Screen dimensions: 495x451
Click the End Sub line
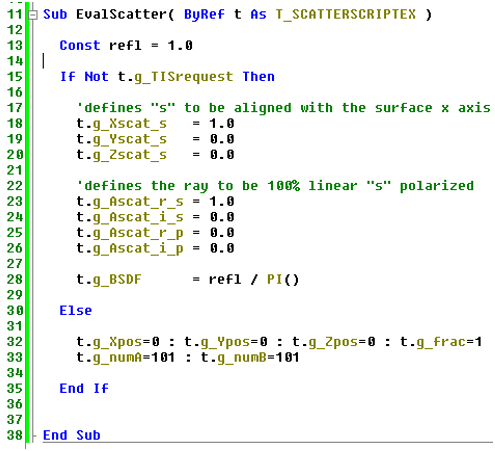point(72,435)
